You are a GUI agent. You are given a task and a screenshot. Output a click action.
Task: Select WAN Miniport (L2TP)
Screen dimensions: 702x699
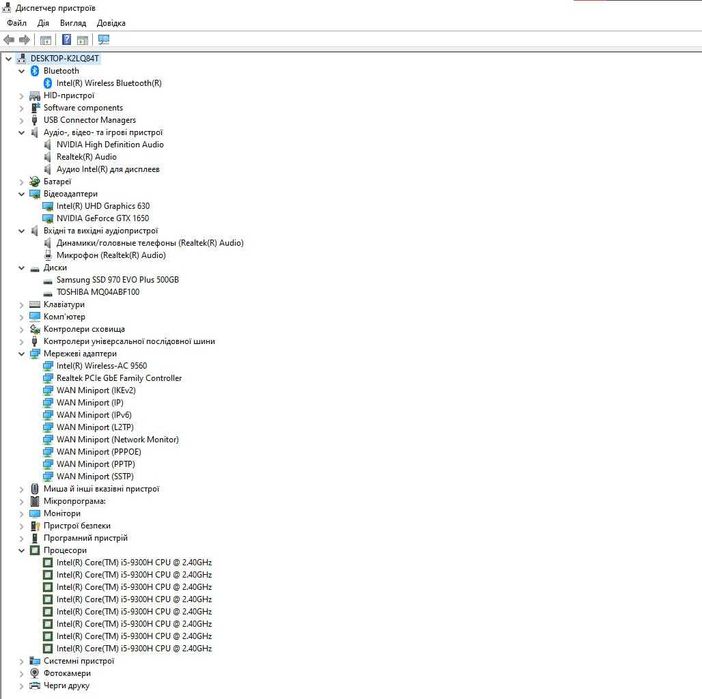[95, 427]
